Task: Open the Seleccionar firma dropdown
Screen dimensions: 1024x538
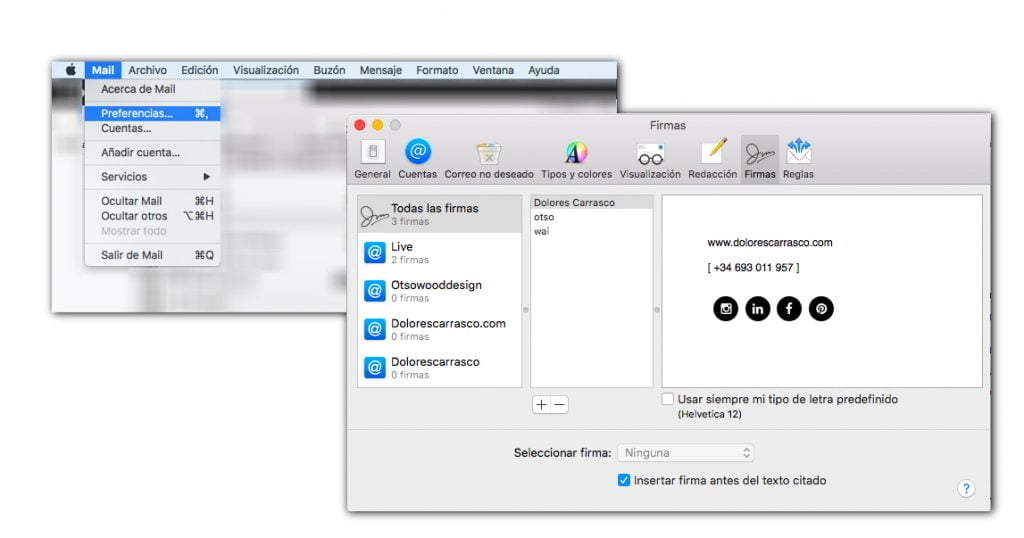Action: 686,452
